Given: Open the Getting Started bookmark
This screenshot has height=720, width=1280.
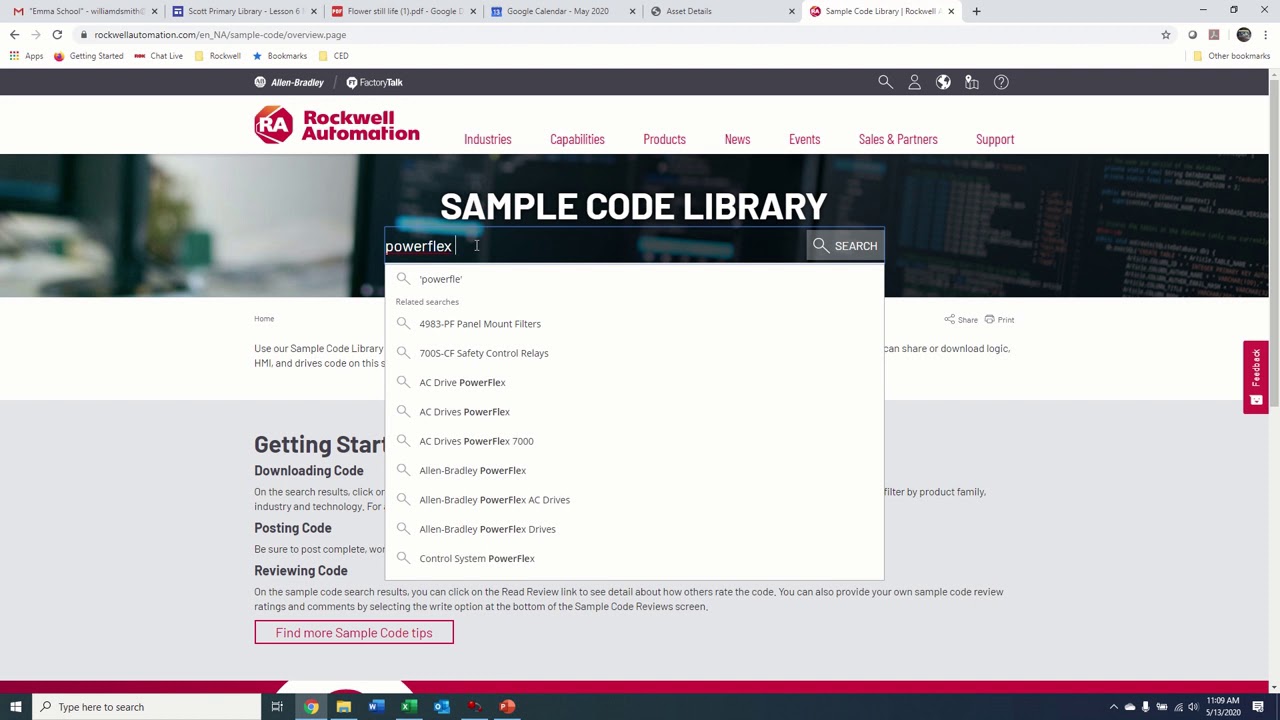Looking at the screenshot, I should 89,56.
